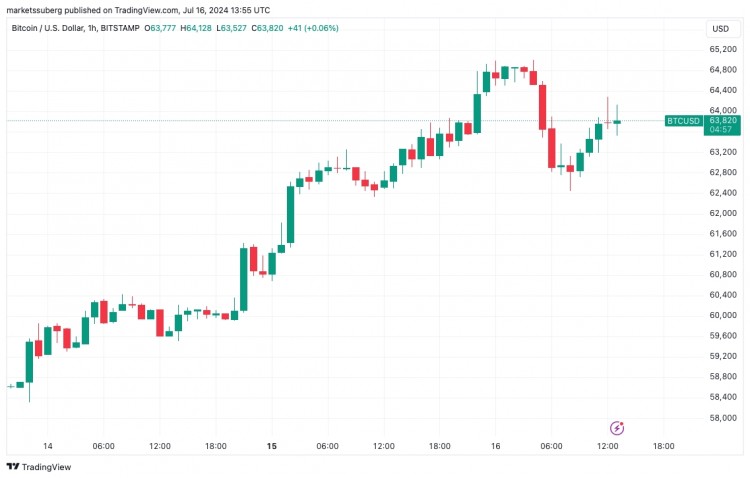Click the large red candle after 16 marker
The width and height of the screenshot is (750, 478).
pos(542,107)
